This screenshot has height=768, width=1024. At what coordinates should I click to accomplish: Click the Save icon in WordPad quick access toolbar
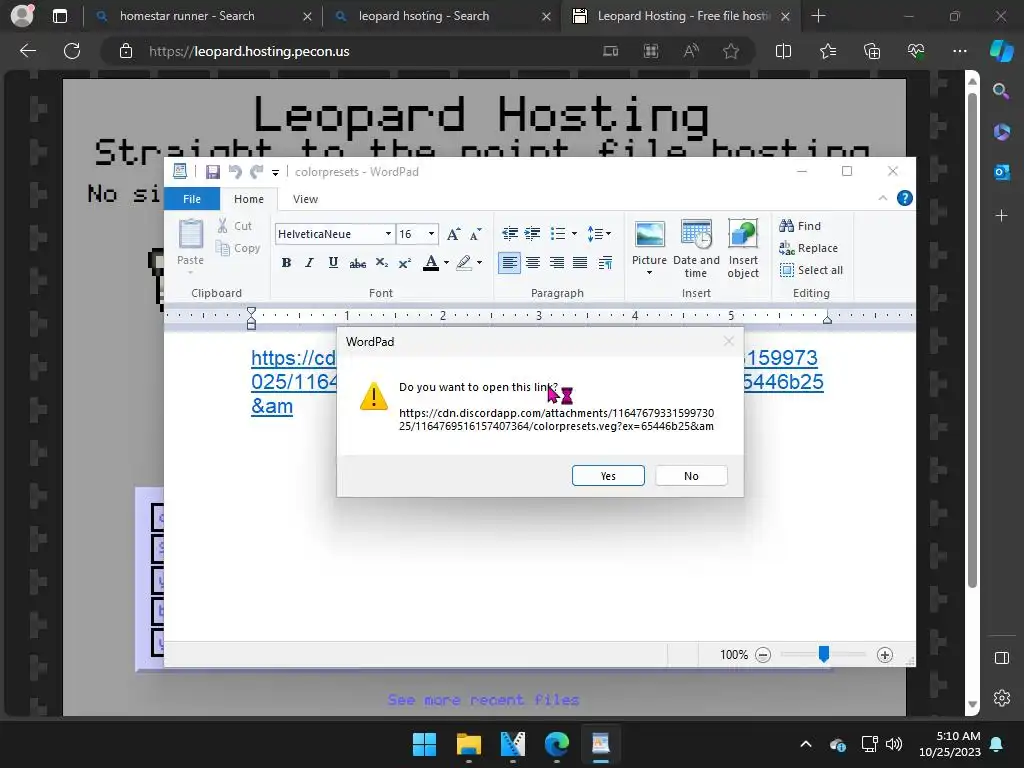[212, 172]
